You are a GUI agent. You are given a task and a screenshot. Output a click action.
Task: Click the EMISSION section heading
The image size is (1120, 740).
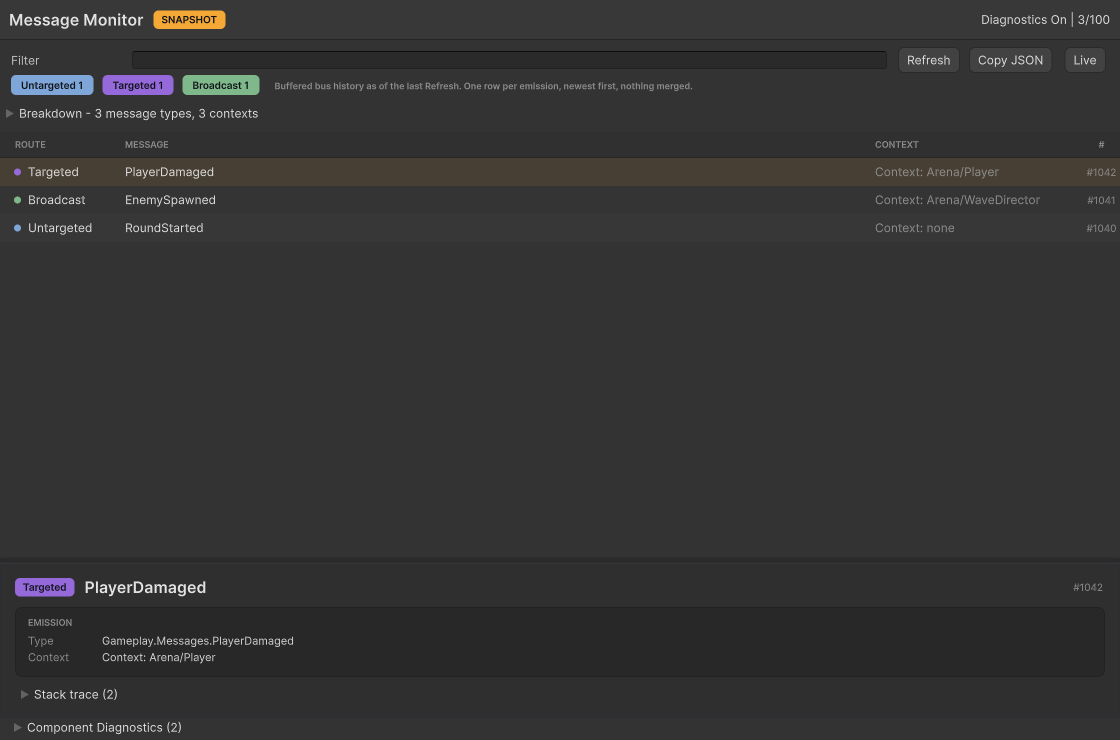tap(50, 623)
